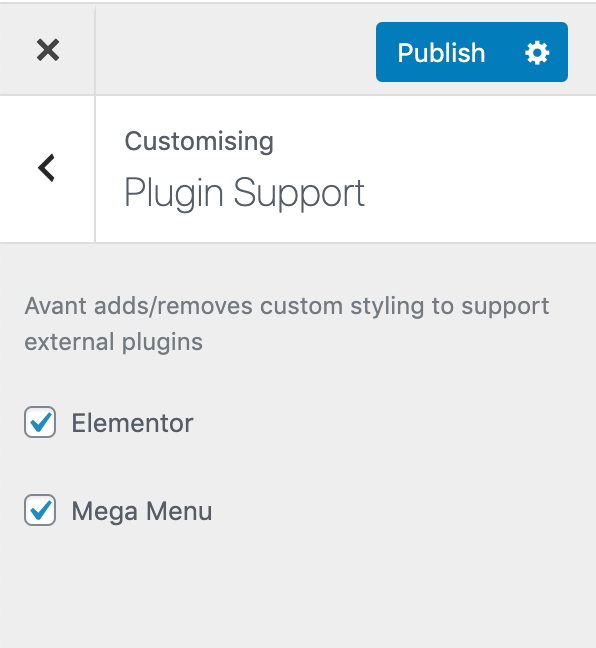Click the Customising breadcrumb text

(x=199, y=141)
